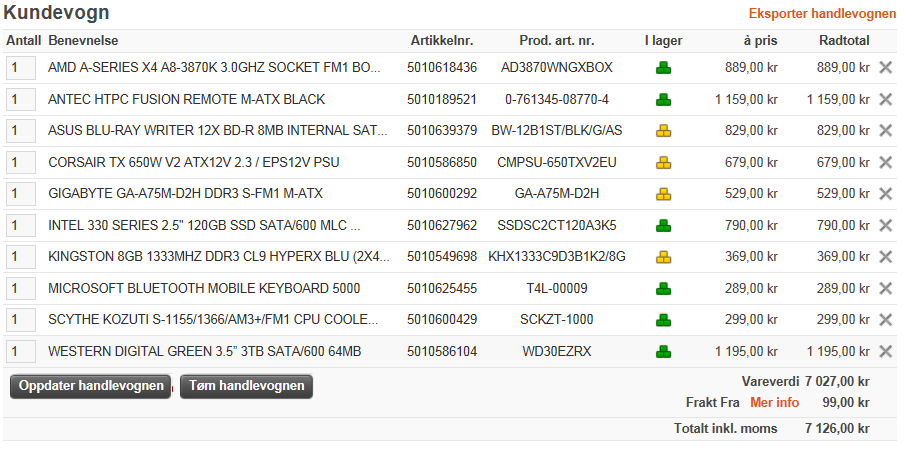Delete the Kingston 8GB HyperX row

coord(885,257)
